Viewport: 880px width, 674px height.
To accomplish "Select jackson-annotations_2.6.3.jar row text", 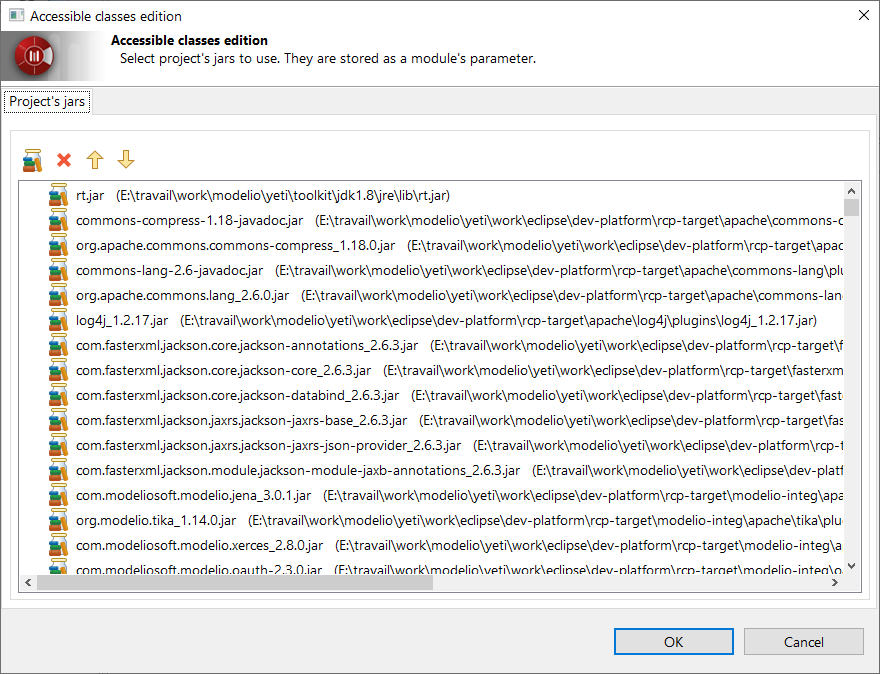I will (x=459, y=345).
